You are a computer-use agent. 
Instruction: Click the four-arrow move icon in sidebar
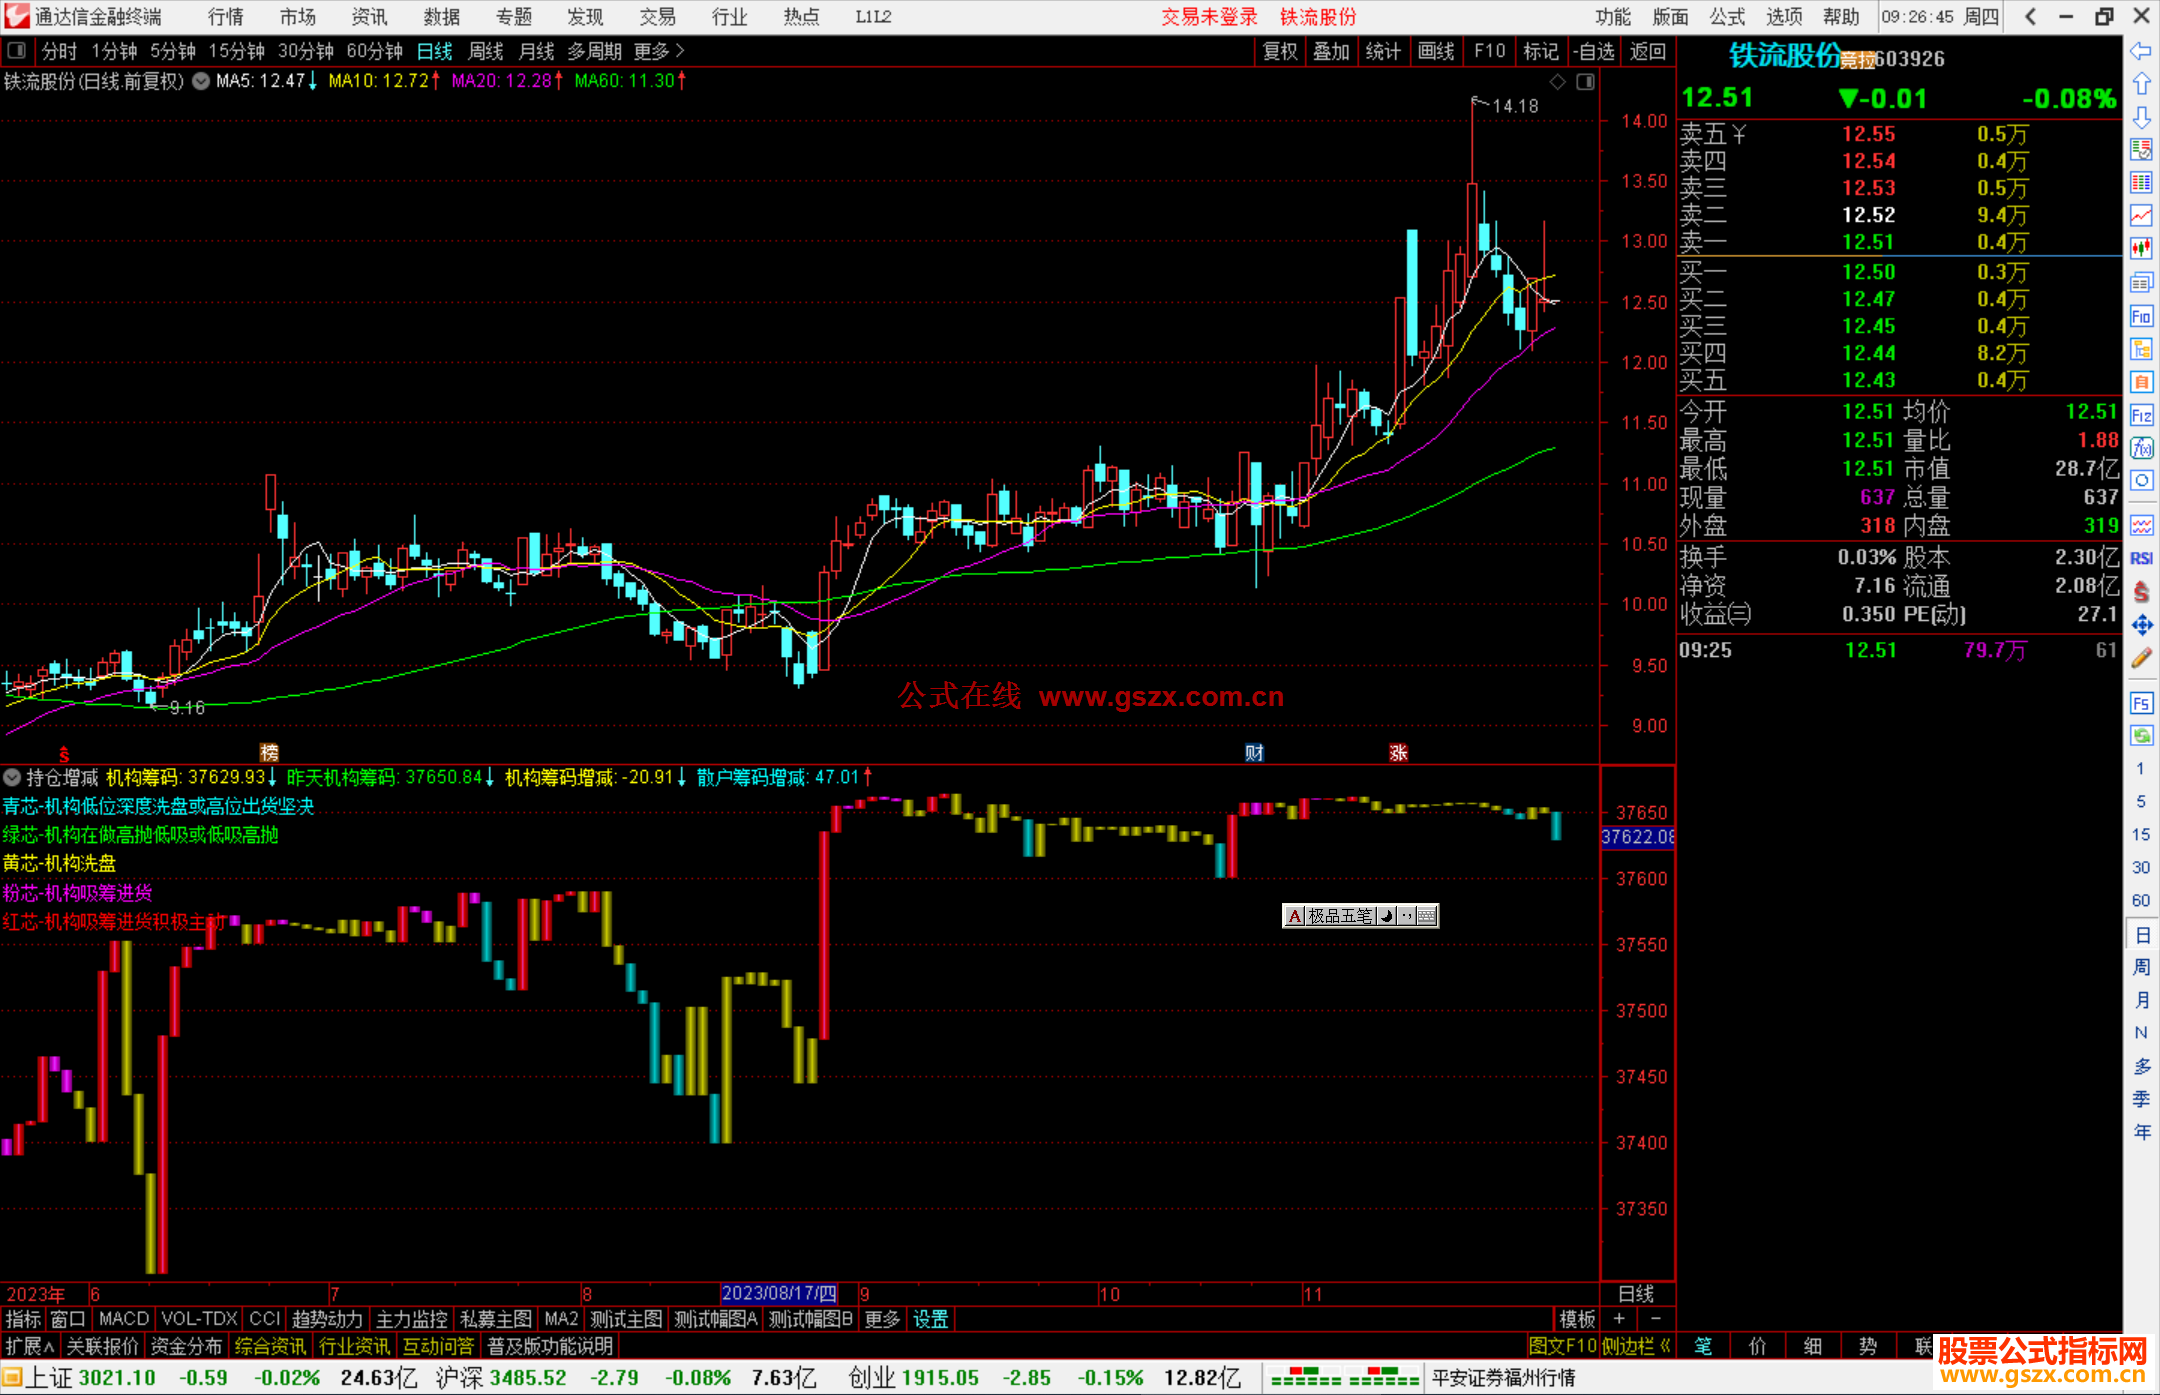point(2141,625)
